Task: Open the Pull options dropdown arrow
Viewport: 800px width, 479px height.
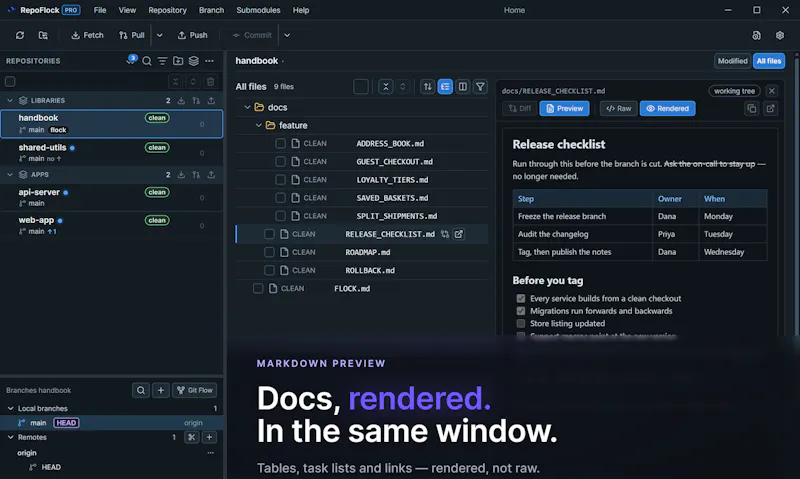Action: click(x=160, y=35)
